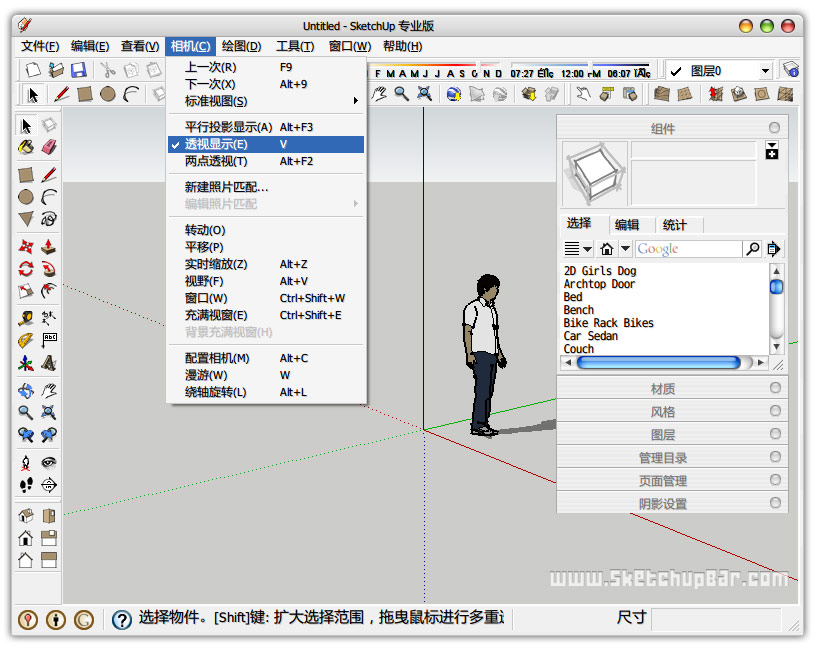
Task: Open the 图层0 layer dropdown
Action: [765, 71]
